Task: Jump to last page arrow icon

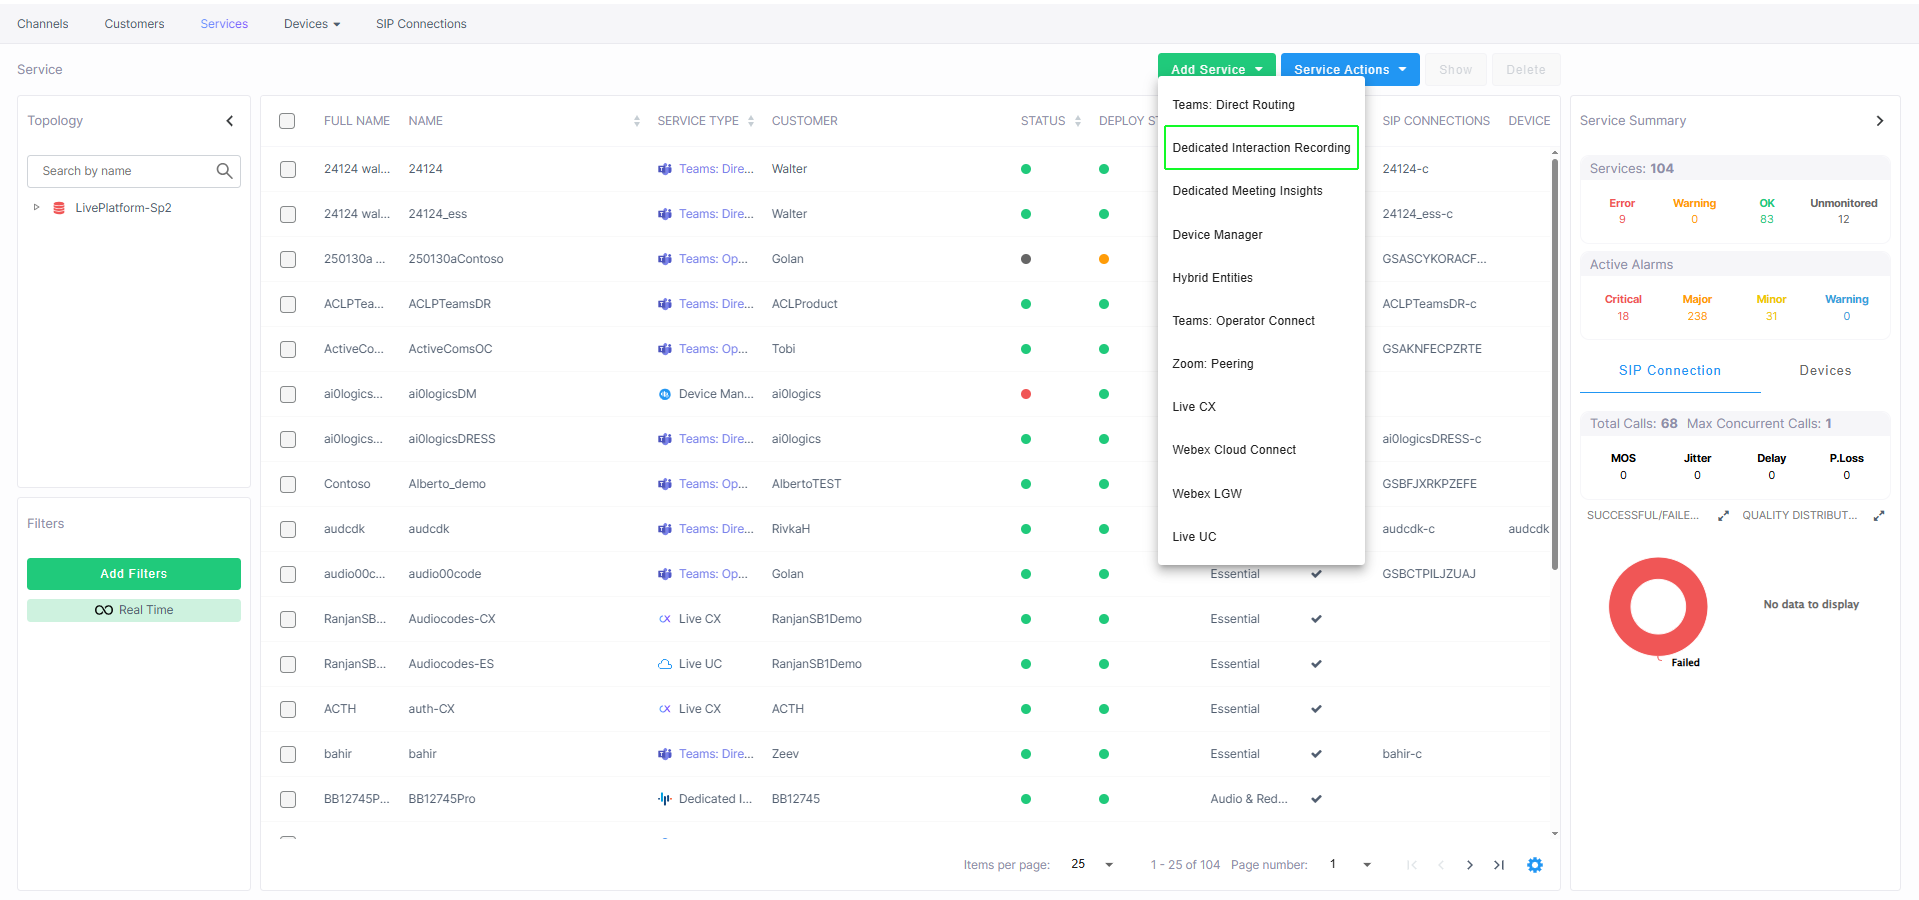Action: pyautogui.click(x=1499, y=865)
